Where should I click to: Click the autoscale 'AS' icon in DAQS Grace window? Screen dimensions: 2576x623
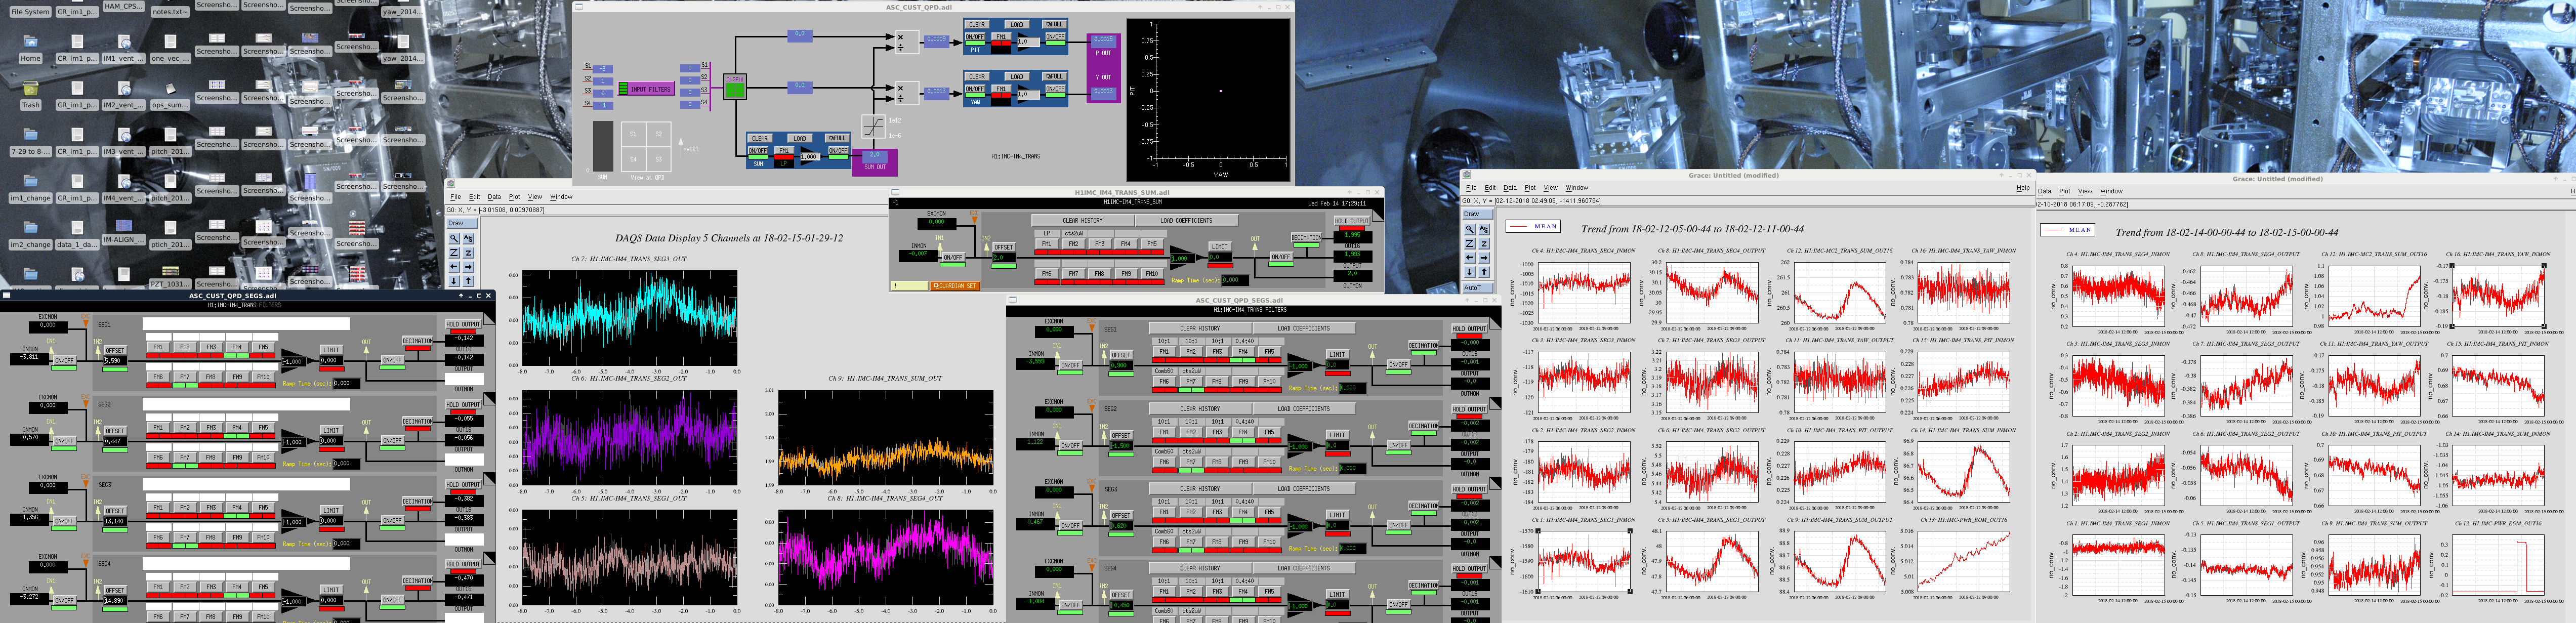point(468,239)
